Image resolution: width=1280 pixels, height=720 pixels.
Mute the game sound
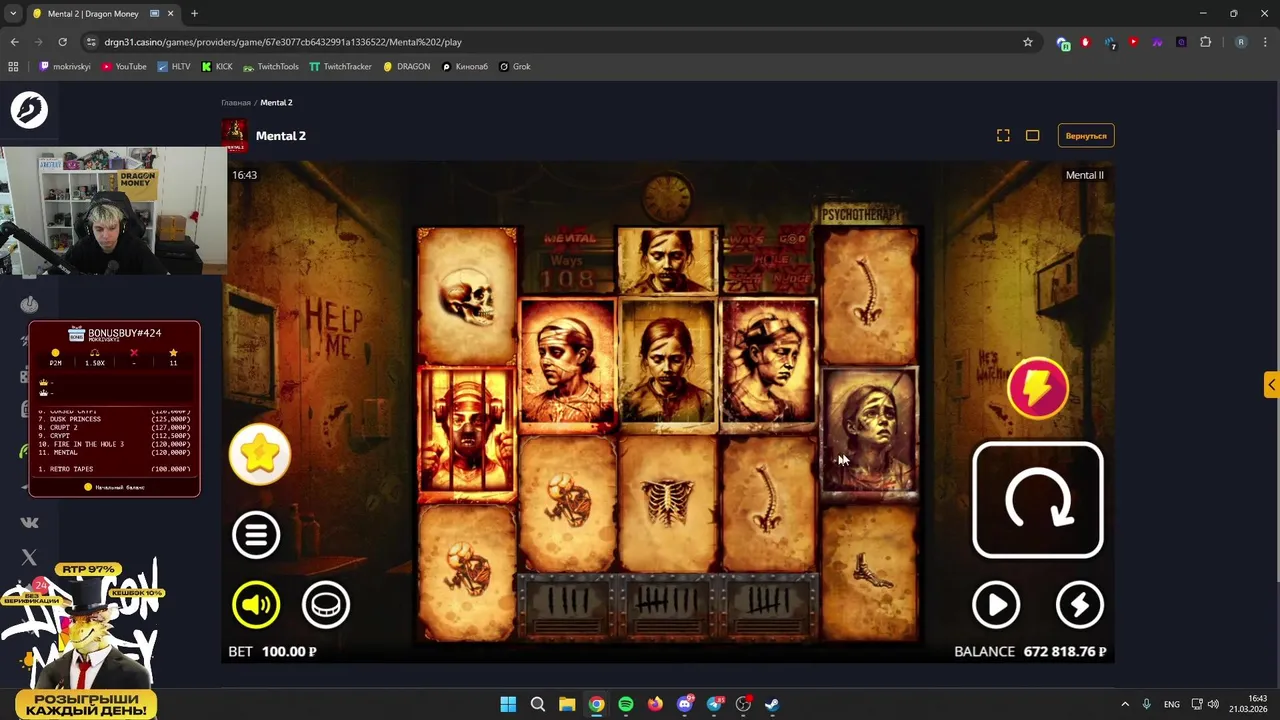256,604
